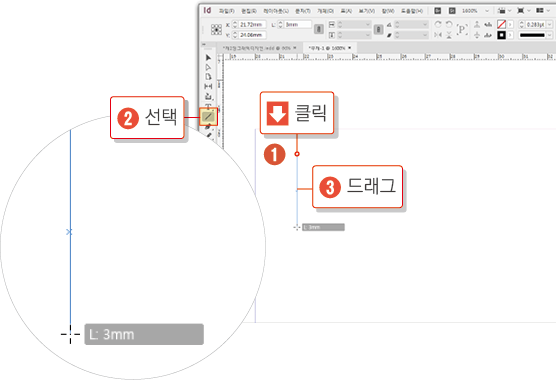Click the stroke color swatch (black)

click(x=501, y=35)
